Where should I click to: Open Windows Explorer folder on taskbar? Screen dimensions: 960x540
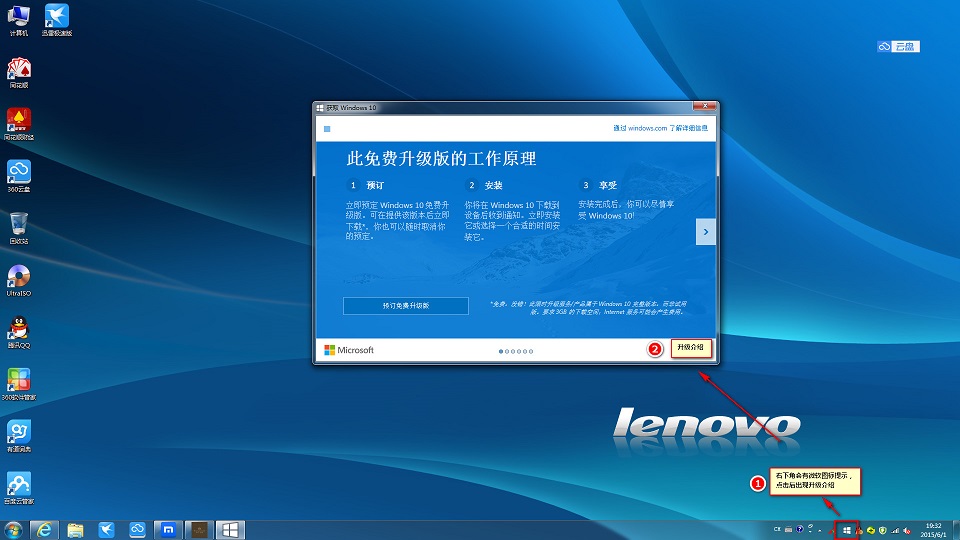(x=75, y=530)
